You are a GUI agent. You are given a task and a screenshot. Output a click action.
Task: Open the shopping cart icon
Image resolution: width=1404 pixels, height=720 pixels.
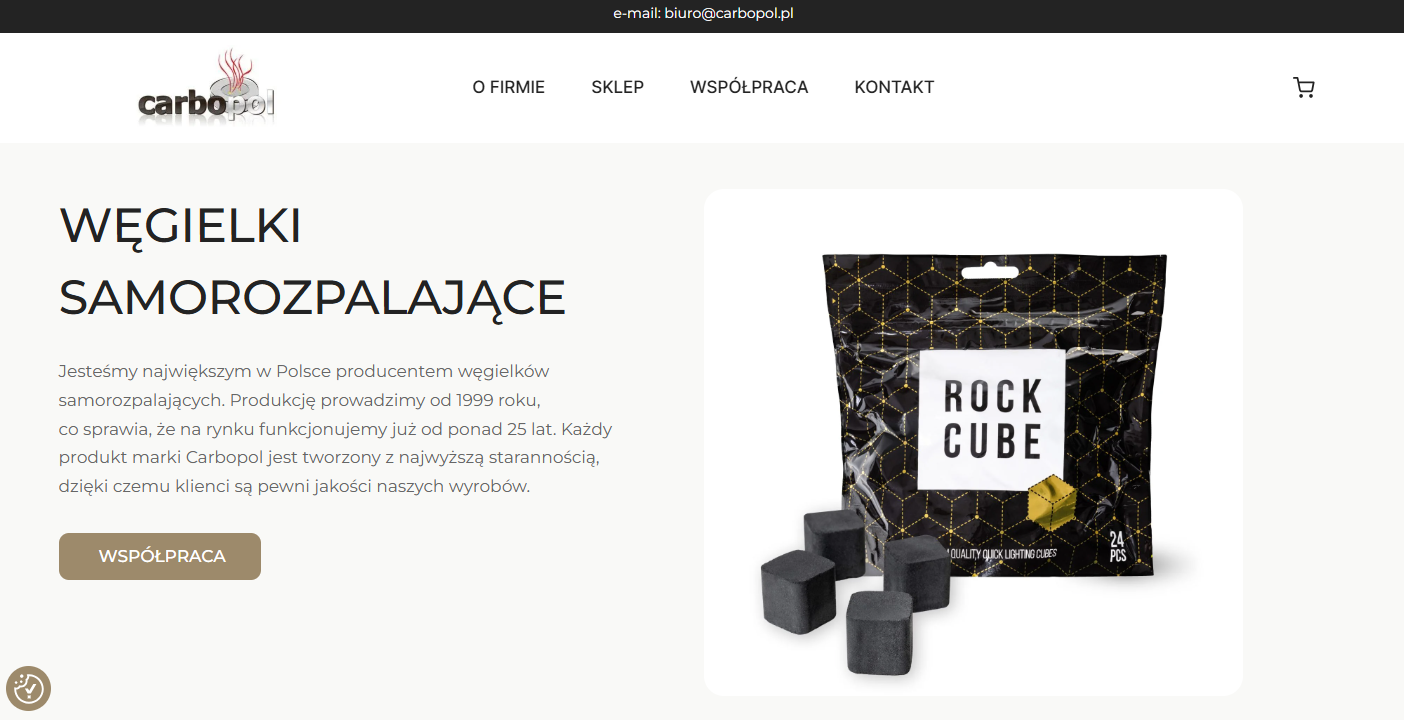[x=1303, y=88]
